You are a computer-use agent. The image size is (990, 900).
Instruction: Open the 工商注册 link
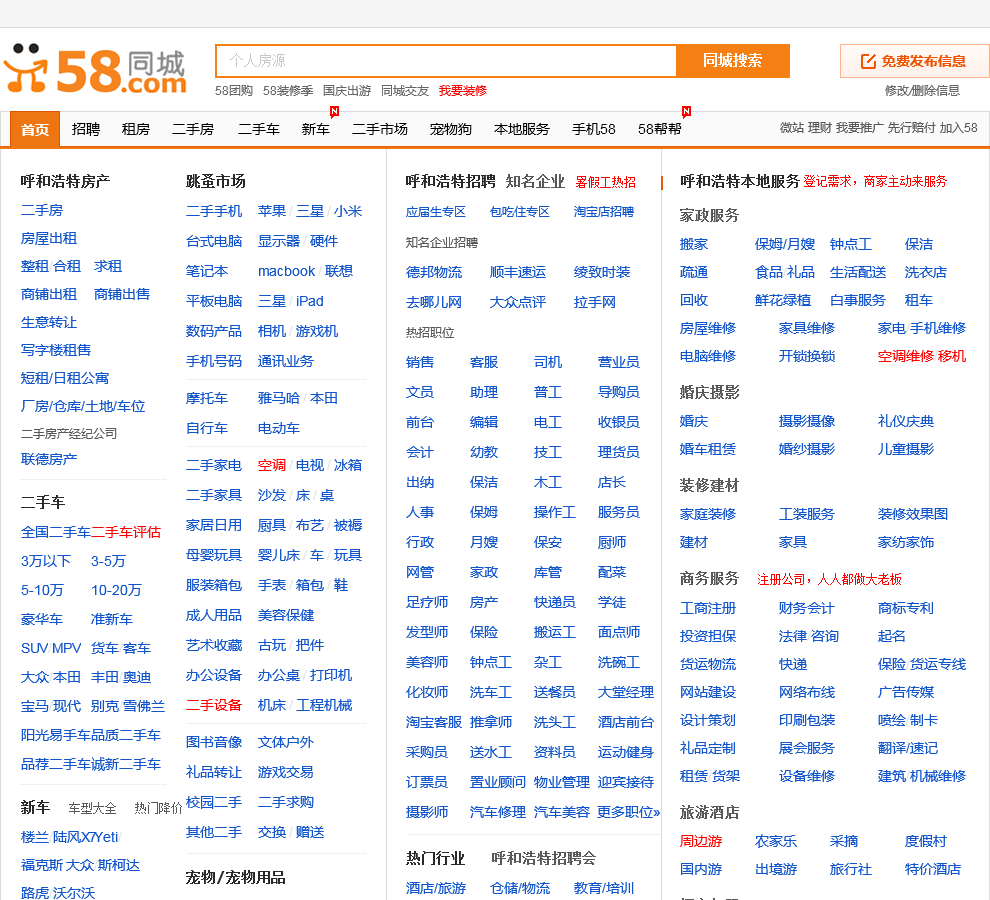[x=708, y=608]
